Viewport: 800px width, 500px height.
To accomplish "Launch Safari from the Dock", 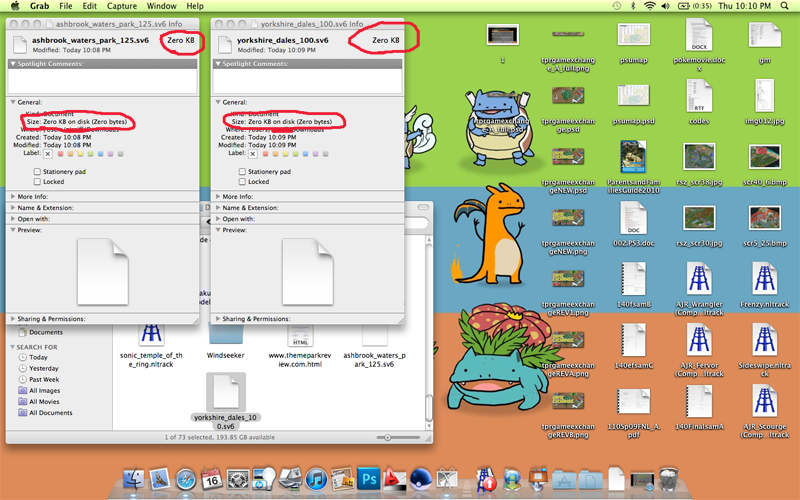I will 186,480.
